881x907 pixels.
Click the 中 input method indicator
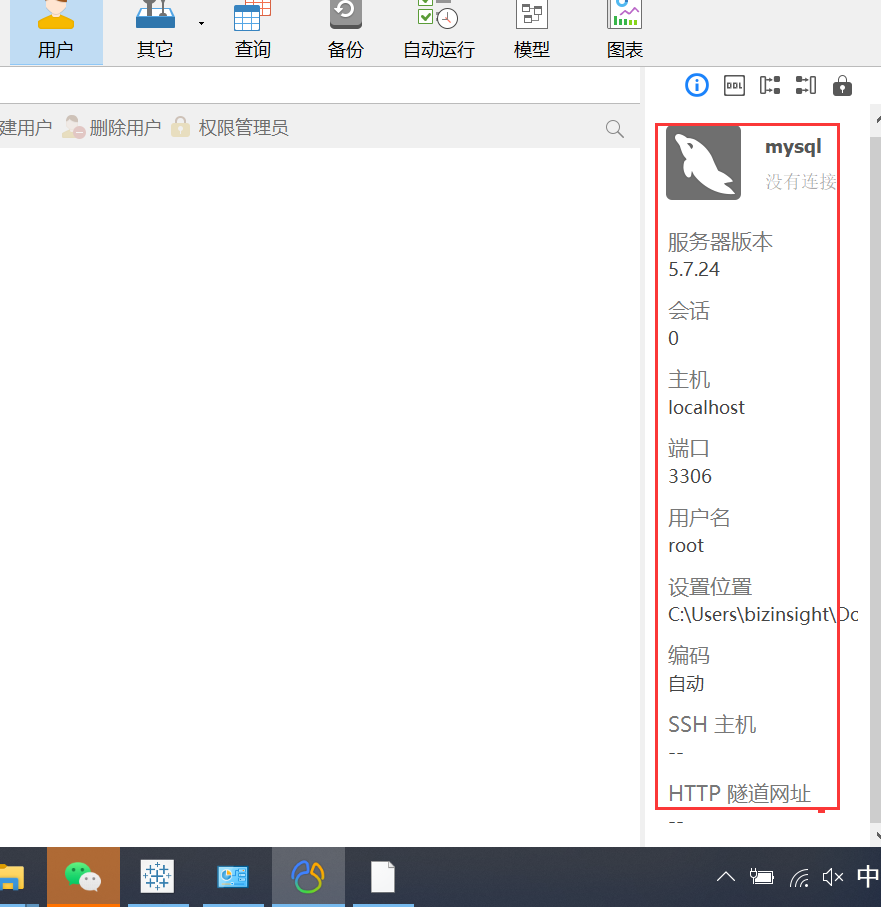[868, 876]
